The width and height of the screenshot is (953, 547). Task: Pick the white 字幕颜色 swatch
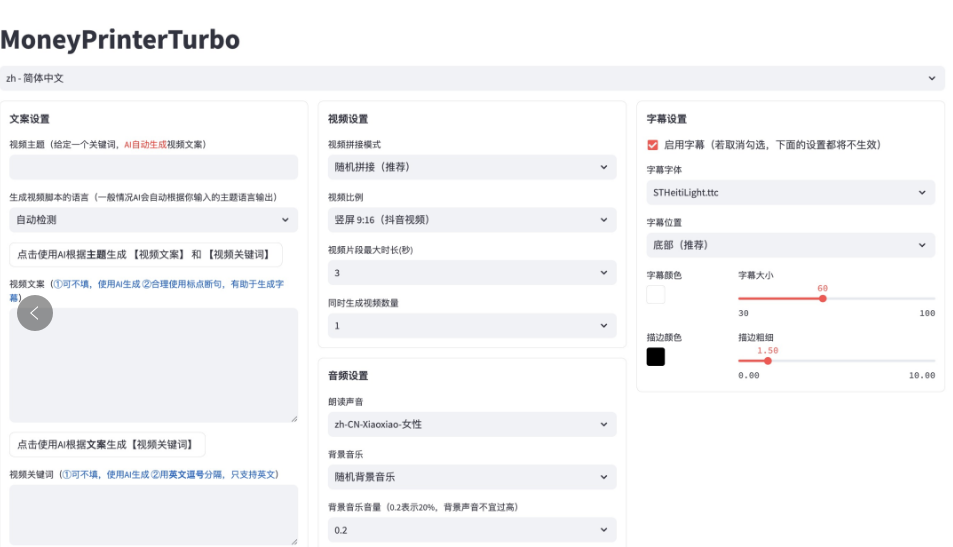click(x=656, y=295)
